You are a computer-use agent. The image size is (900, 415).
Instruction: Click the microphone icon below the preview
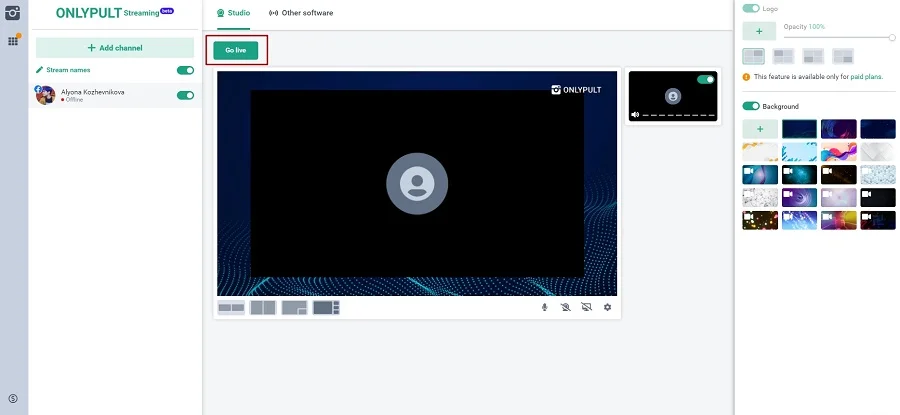(545, 307)
